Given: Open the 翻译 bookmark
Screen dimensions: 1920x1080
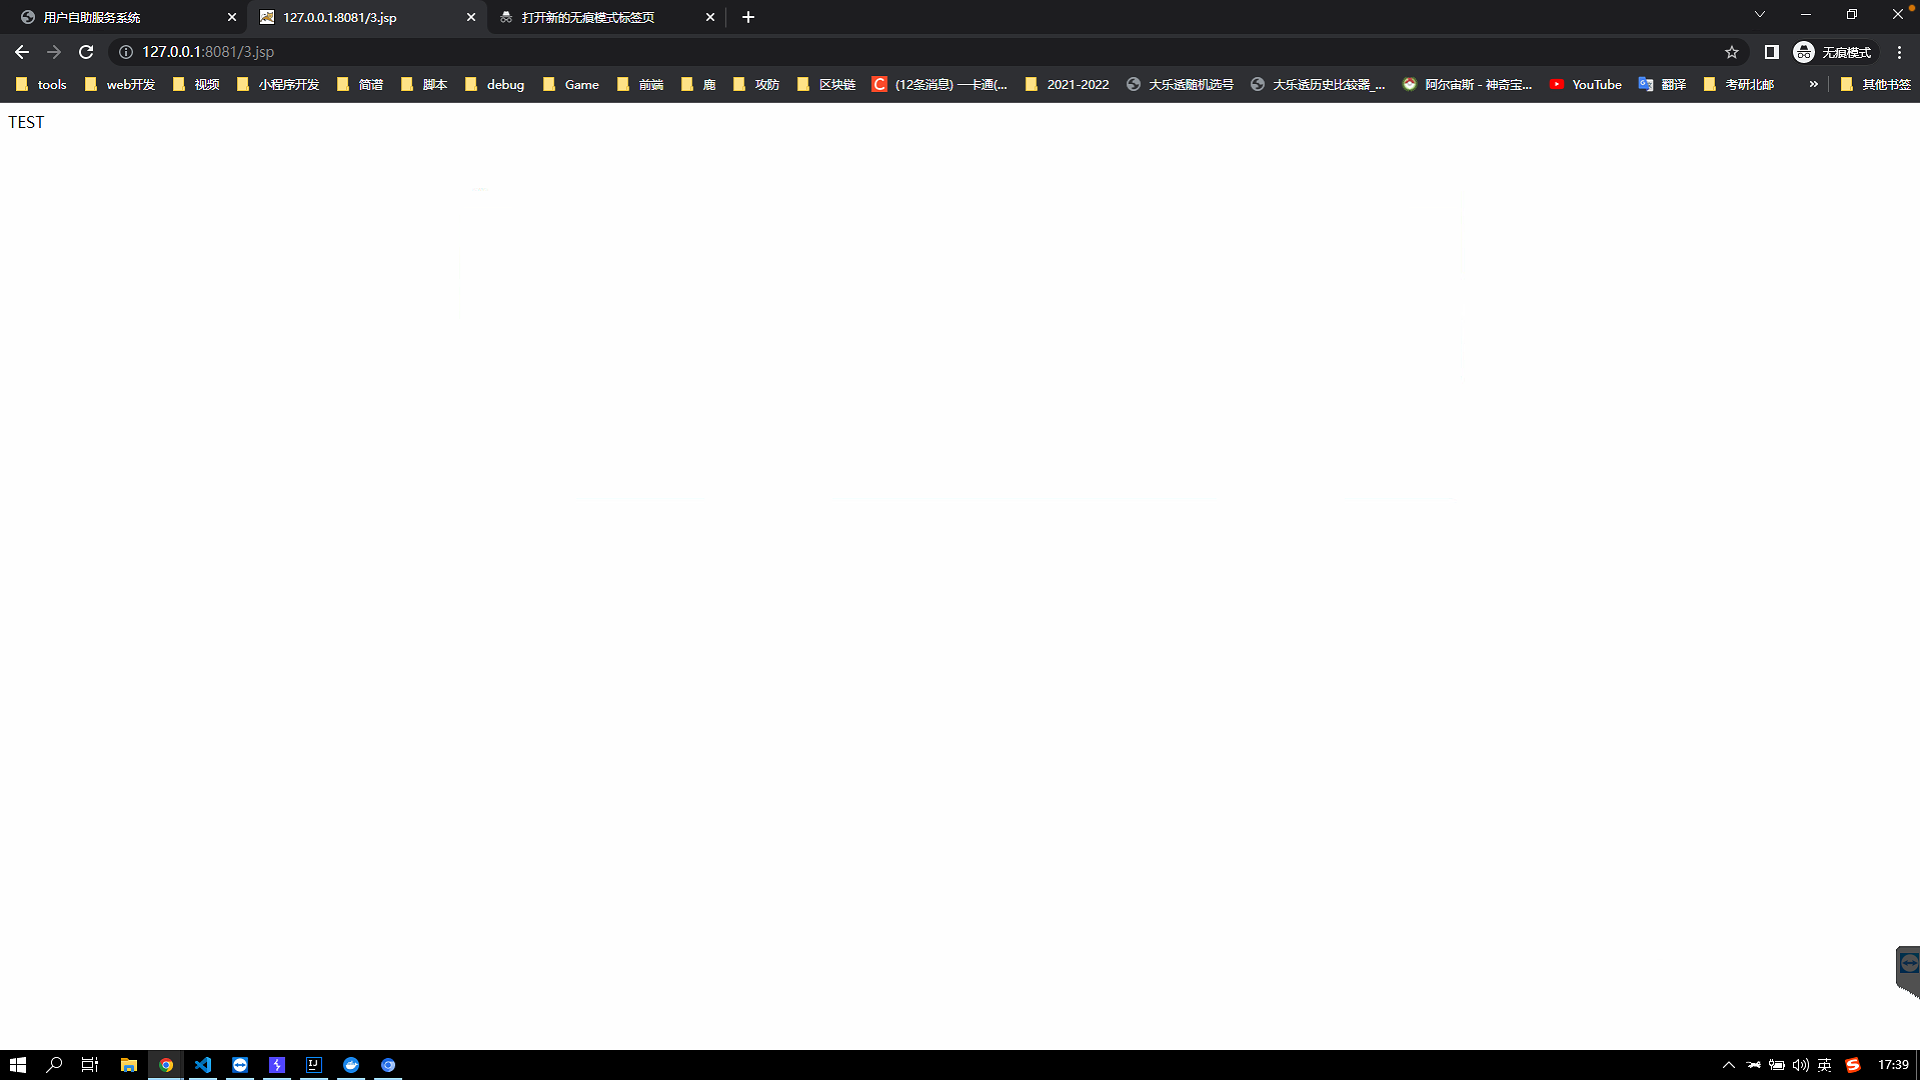Looking at the screenshot, I should [1662, 85].
